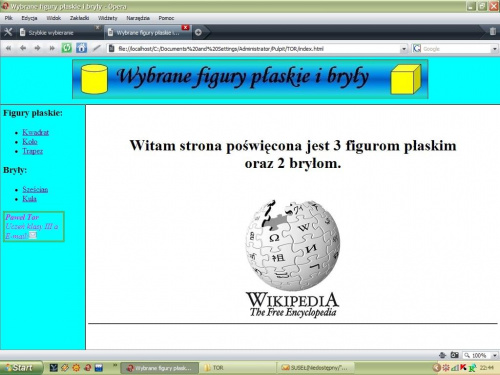Viewport: 500px width, 375px height.
Task: Click the system clock 22:44
Action: [487, 368]
